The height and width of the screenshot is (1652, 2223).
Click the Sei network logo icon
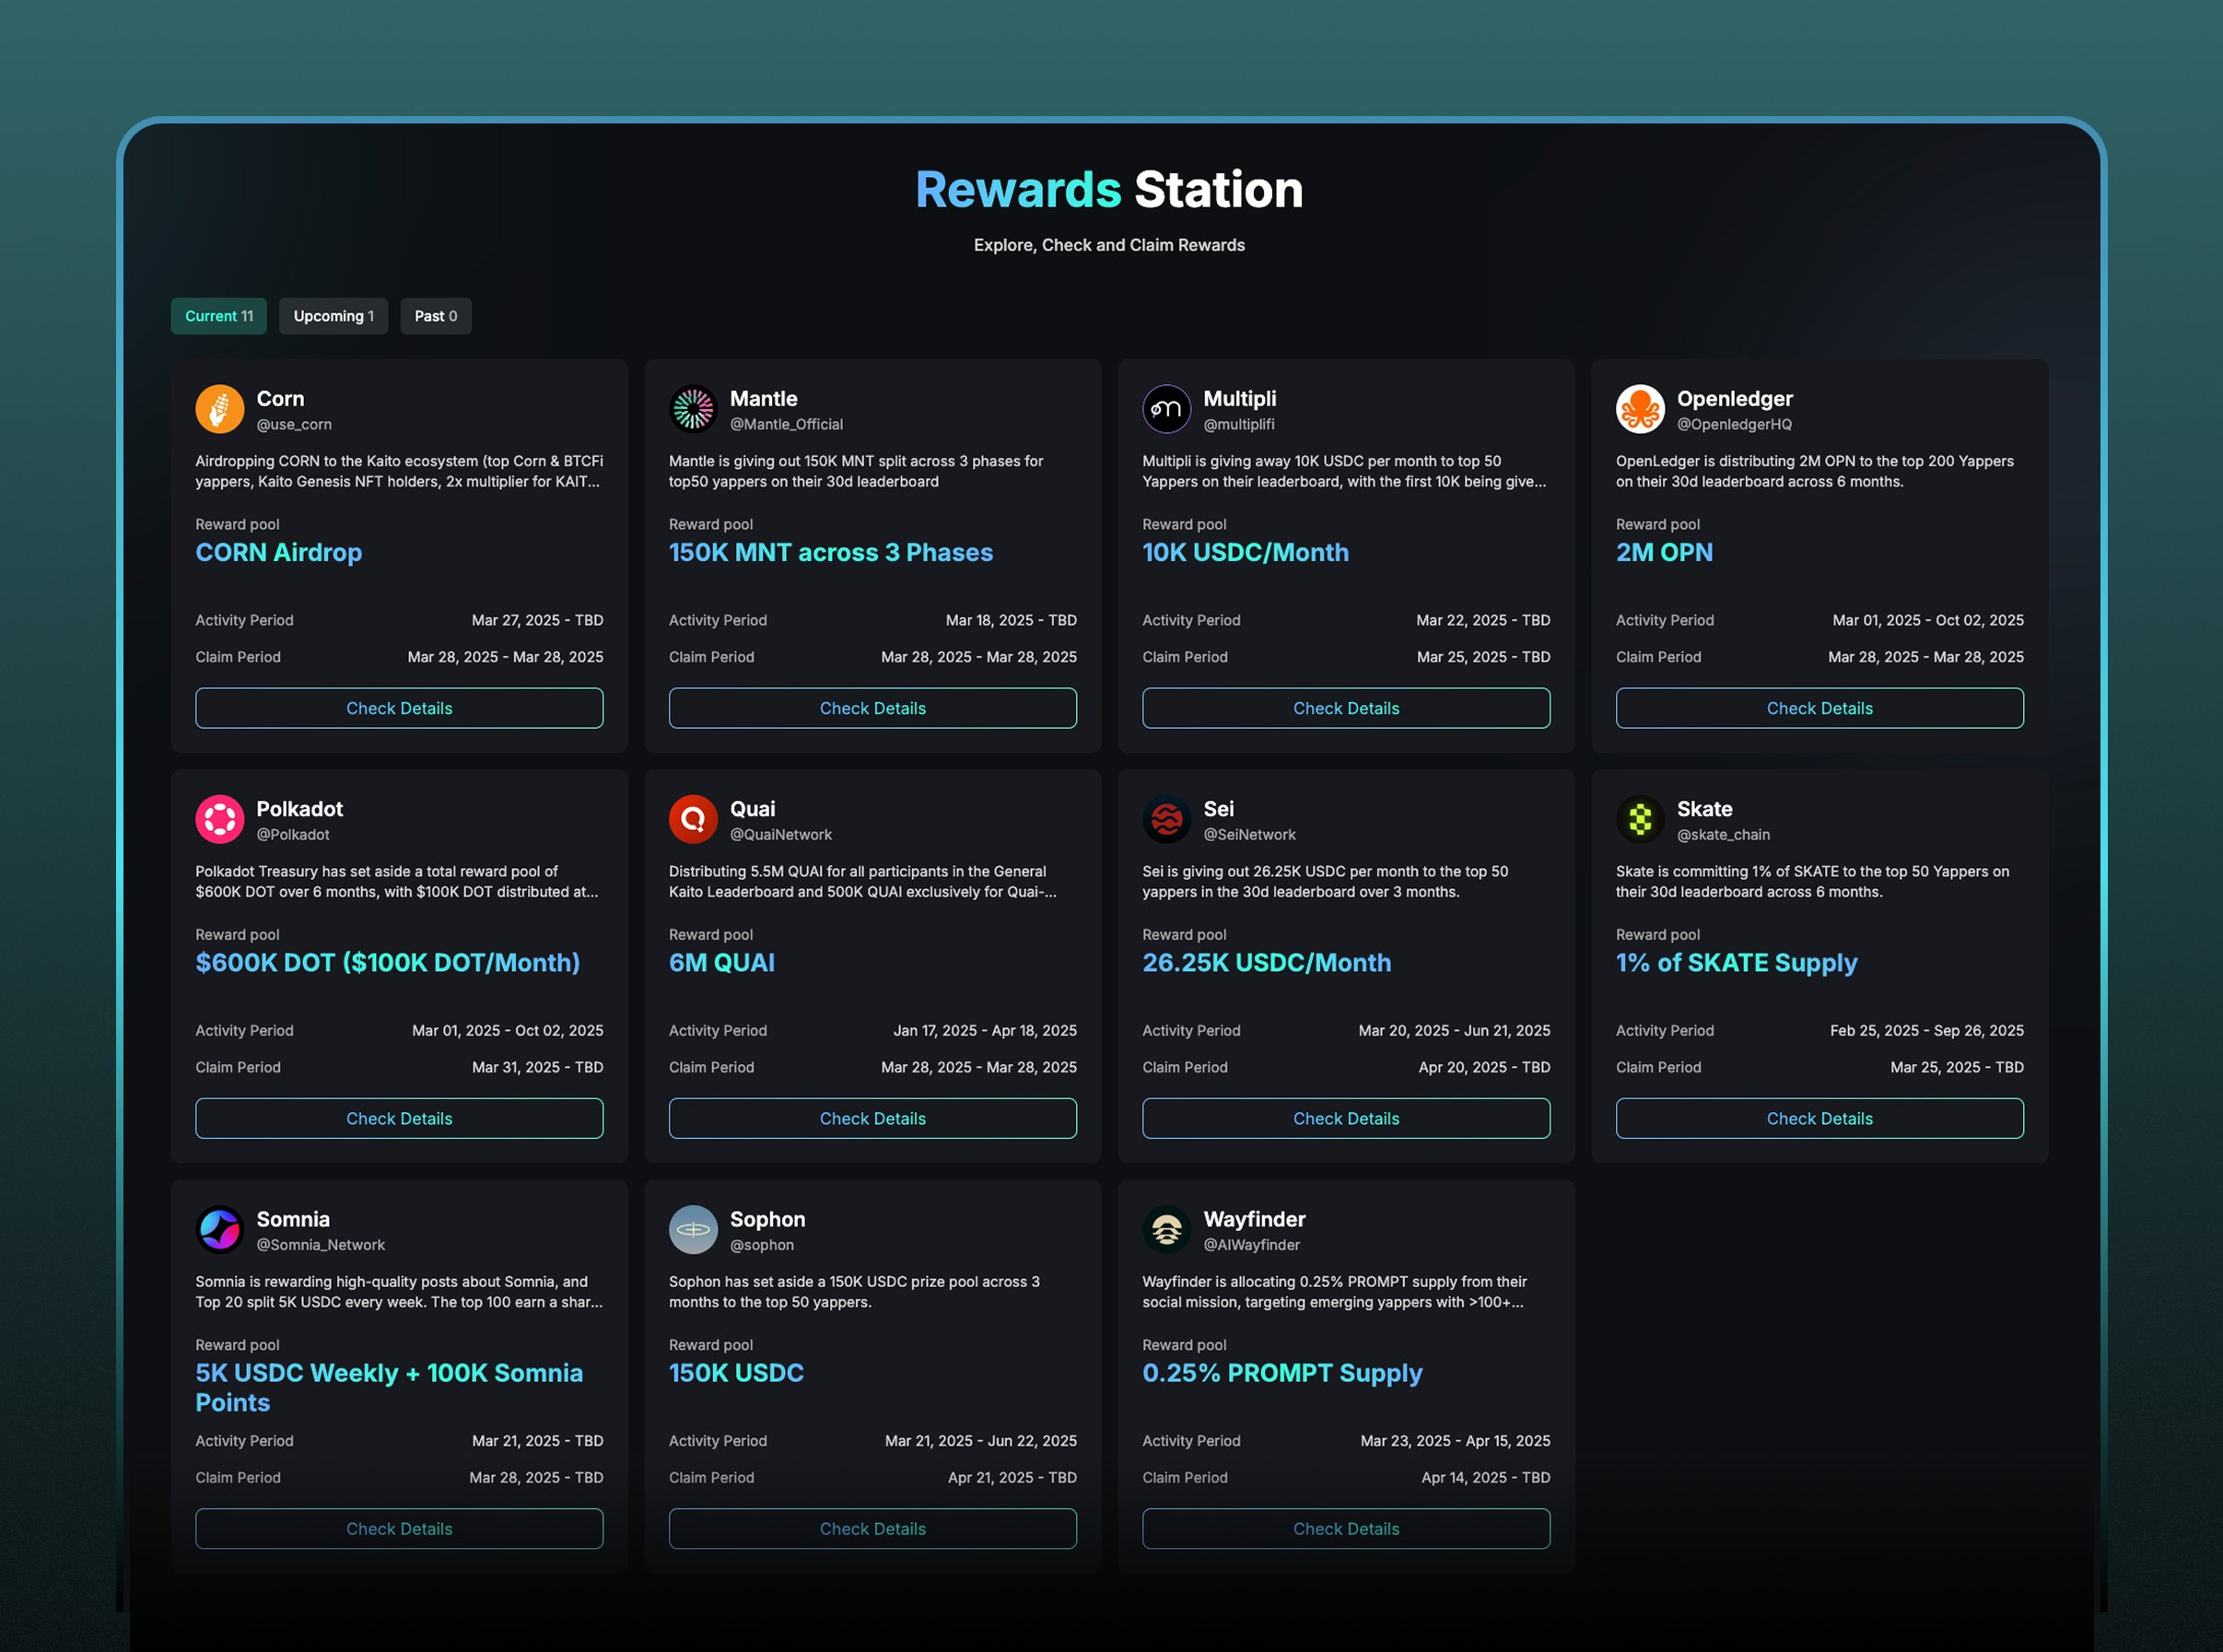(1166, 819)
